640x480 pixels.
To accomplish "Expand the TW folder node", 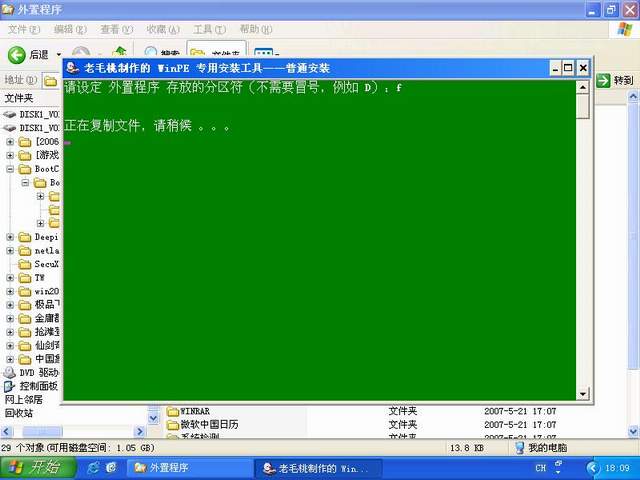I will point(10,278).
